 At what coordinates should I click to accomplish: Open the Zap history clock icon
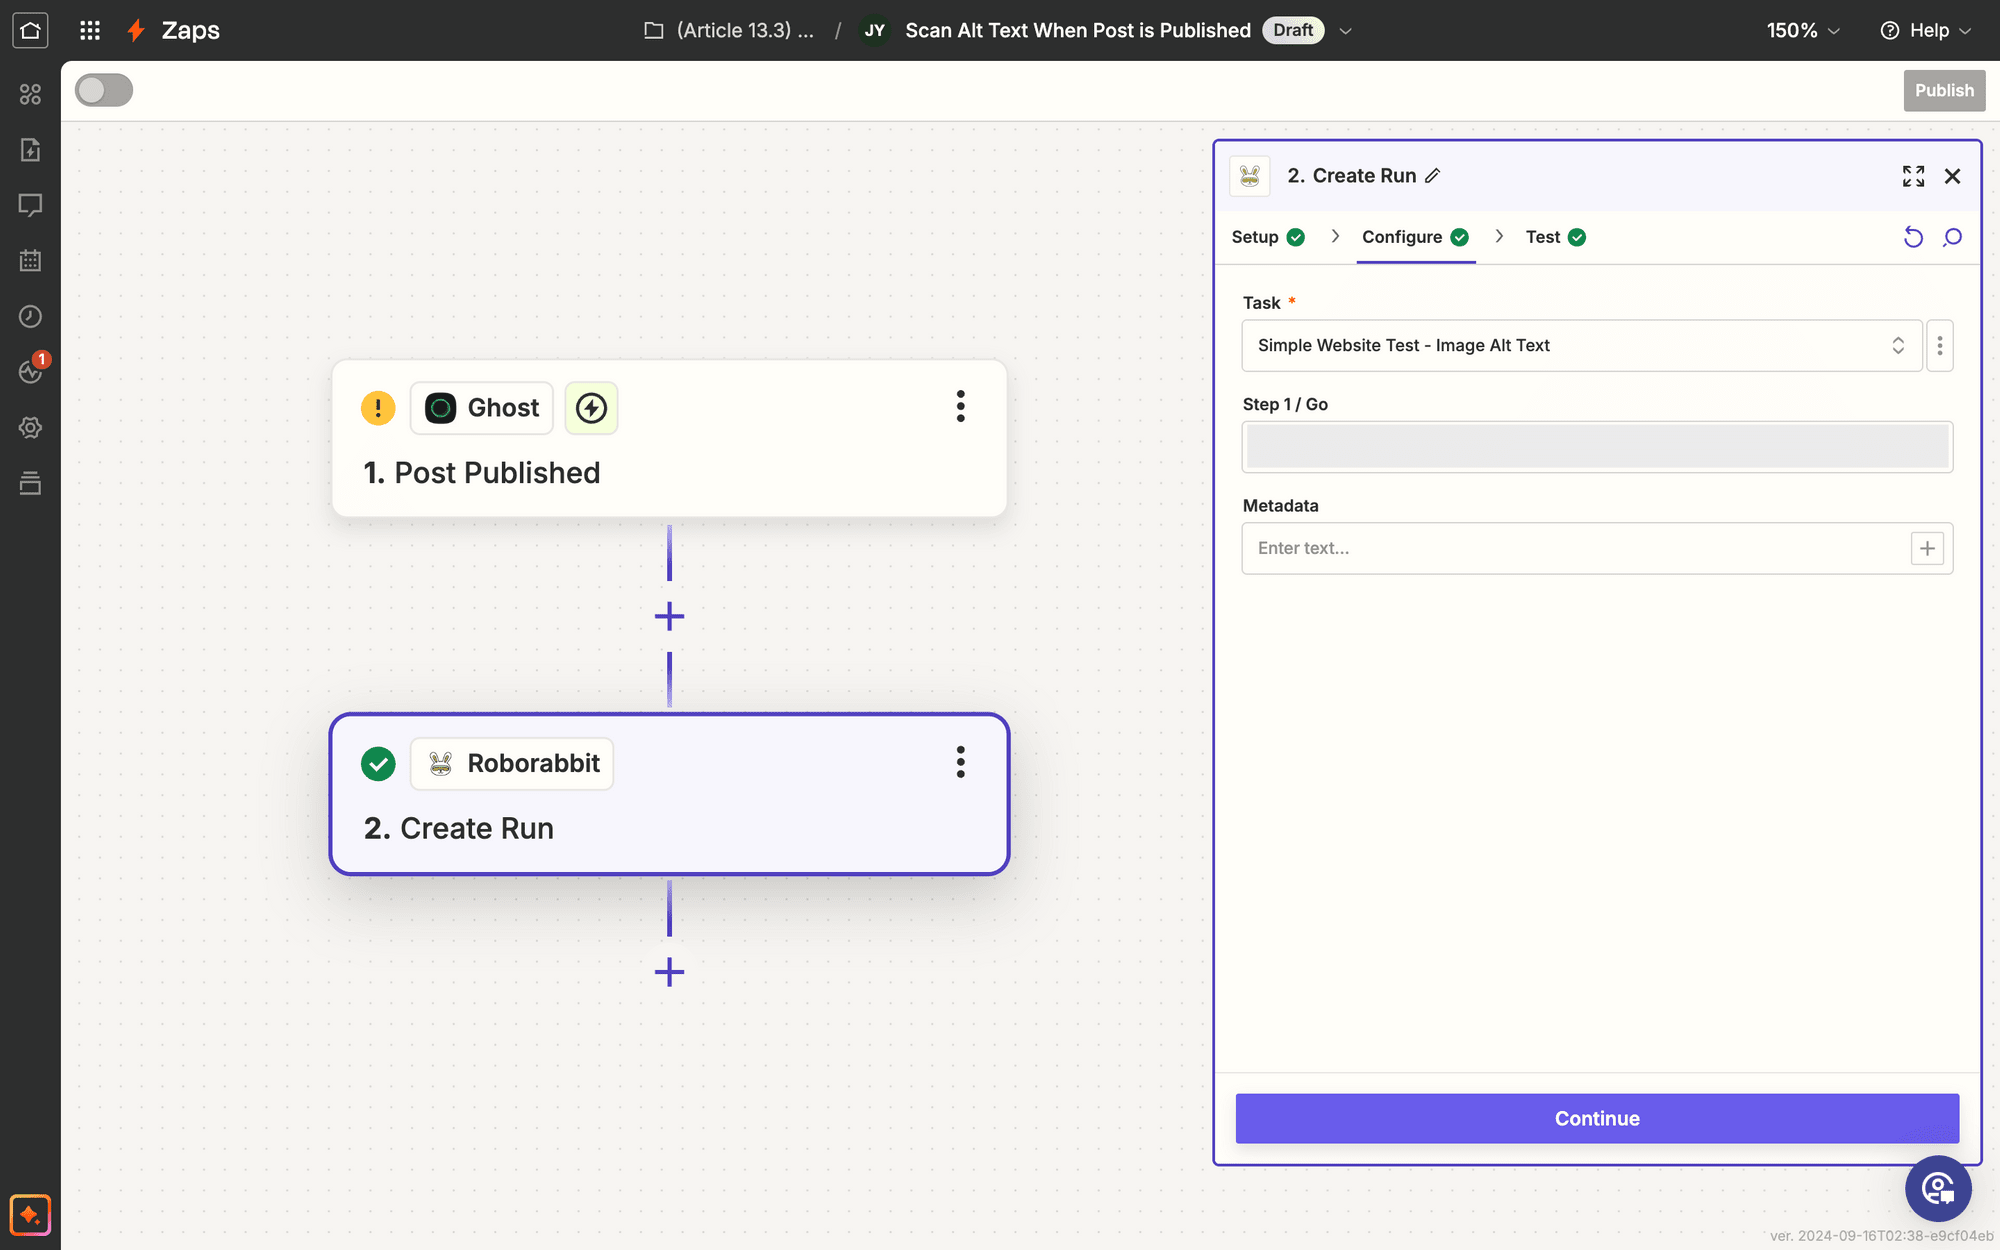(30, 316)
